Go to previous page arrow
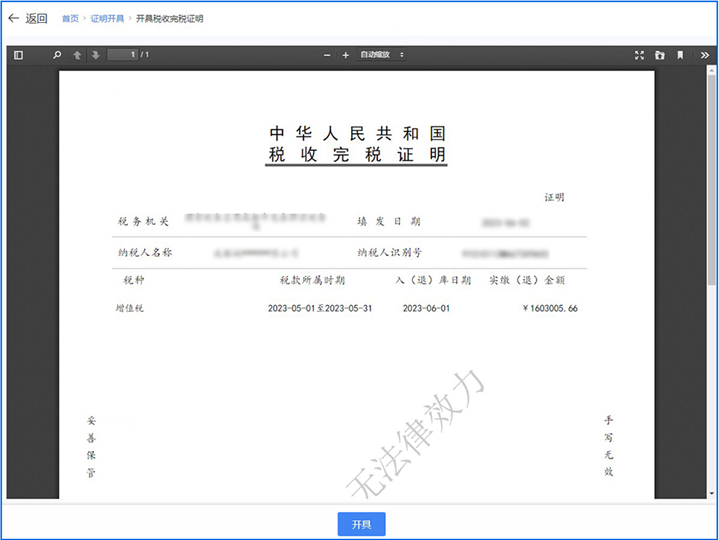This screenshot has width=719, height=540. [77, 55]
